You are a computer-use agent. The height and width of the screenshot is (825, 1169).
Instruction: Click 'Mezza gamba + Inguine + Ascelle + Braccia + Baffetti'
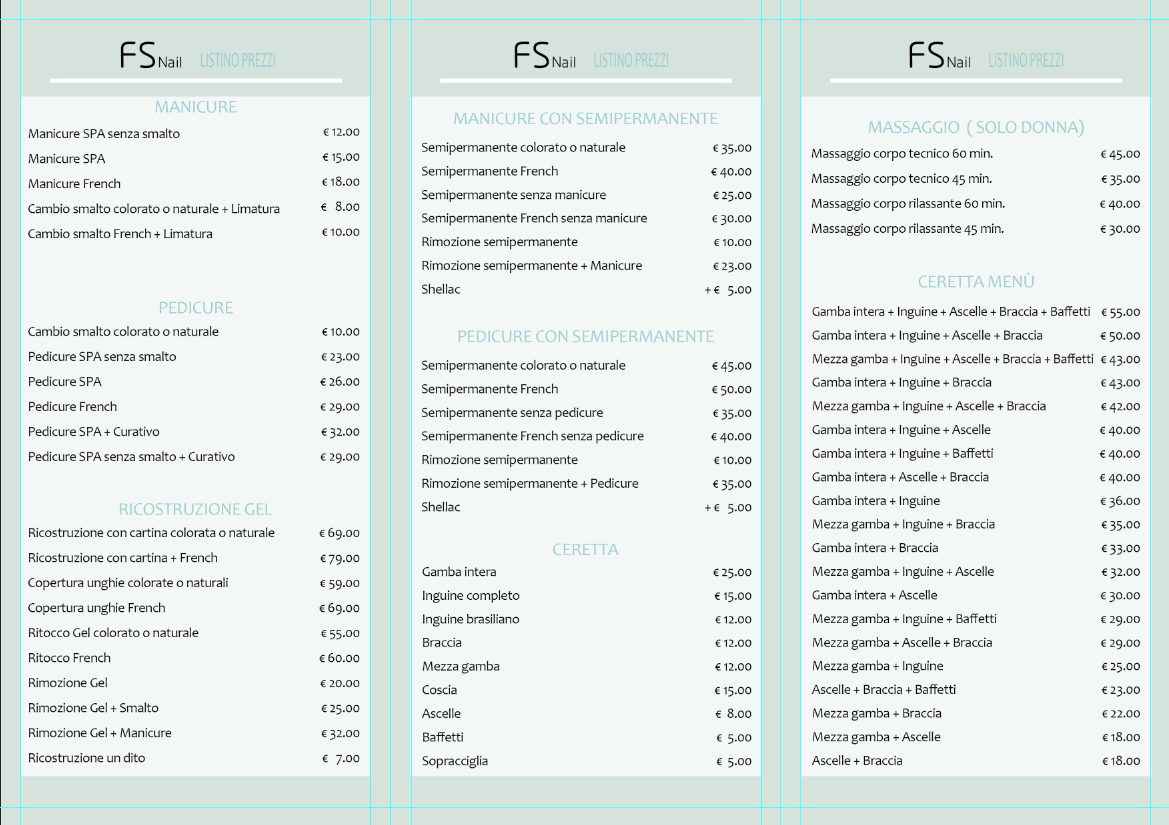point(953,358)
